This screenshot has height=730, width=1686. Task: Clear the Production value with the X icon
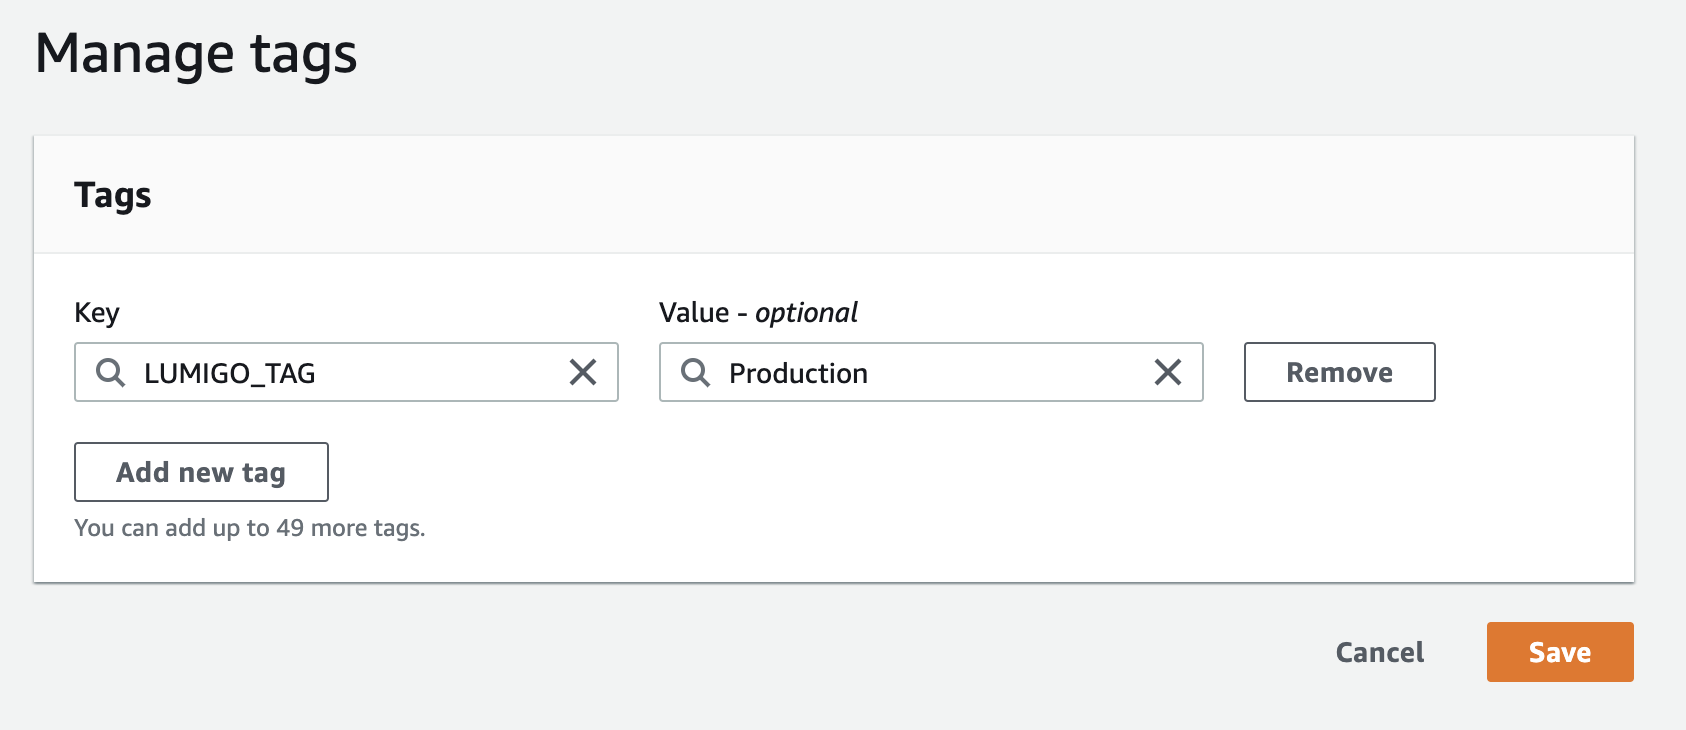[x=1168, y=373]
